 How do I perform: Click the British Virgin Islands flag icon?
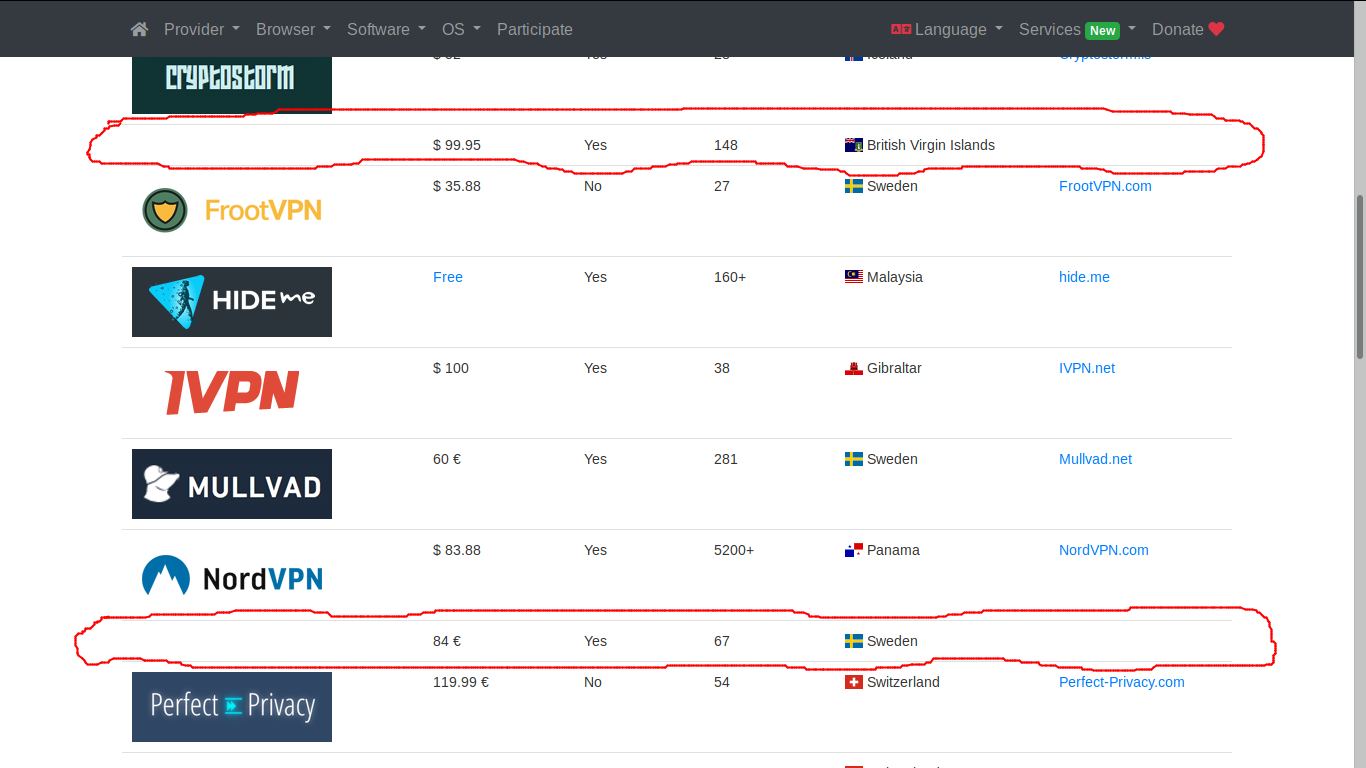[x=853, y=145]
